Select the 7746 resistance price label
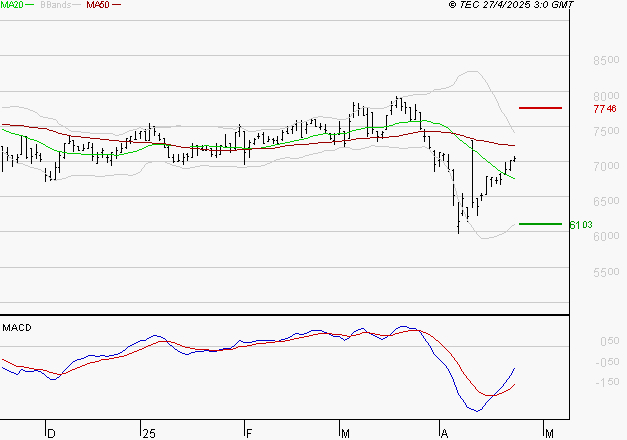The width and height of the screenshot is (627, 440). (604, 109)
